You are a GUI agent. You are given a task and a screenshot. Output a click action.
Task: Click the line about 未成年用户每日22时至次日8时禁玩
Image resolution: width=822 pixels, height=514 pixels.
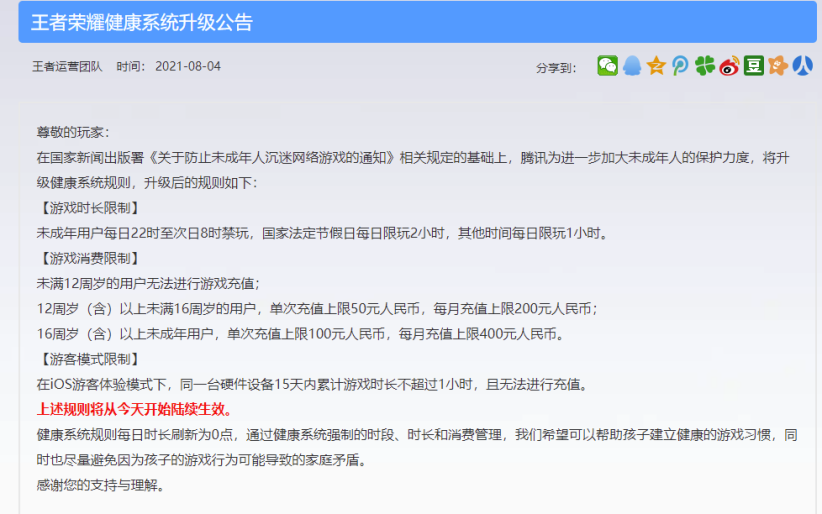pyautogui.click(x=323, y=233)
